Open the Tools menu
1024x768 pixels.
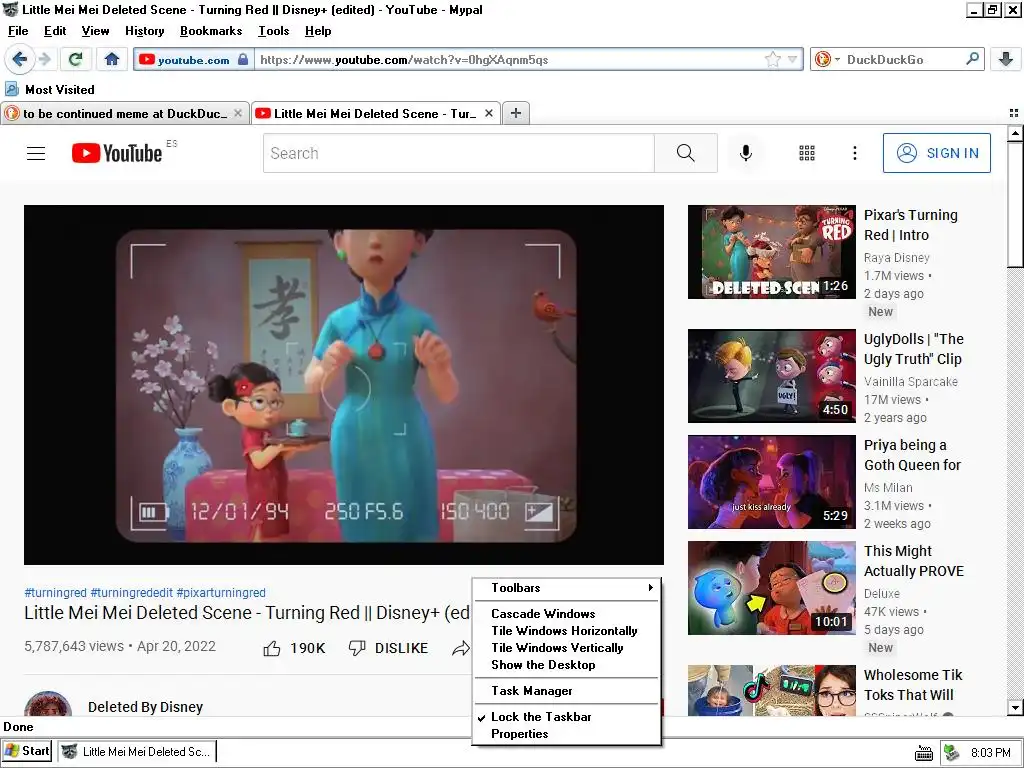point(274,31)
